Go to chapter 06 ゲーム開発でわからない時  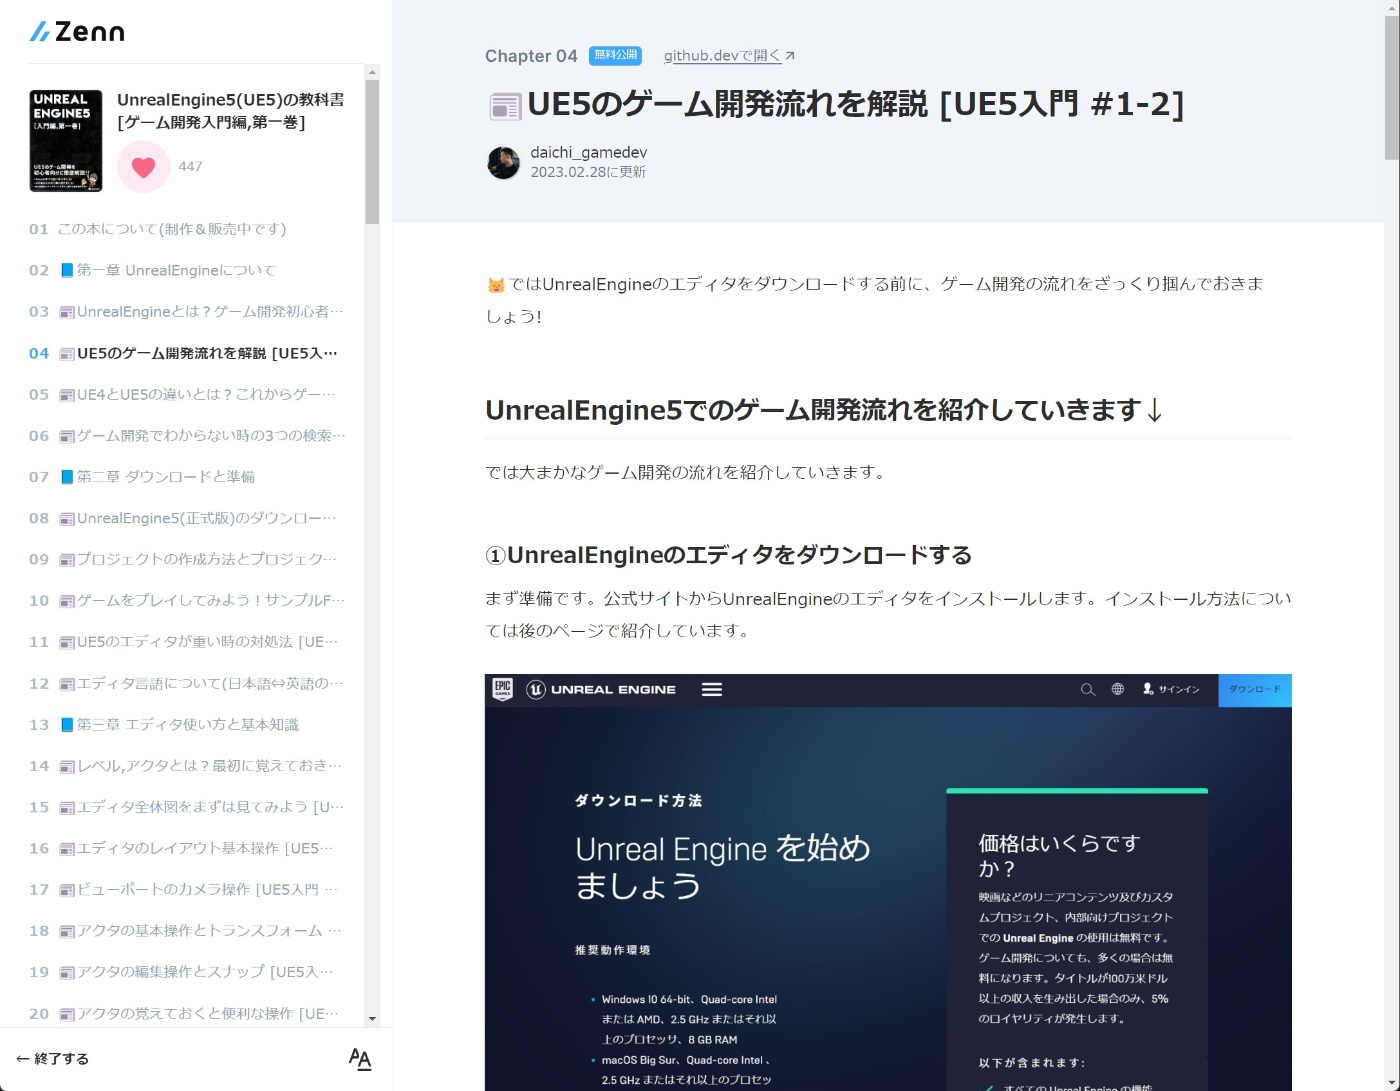coord(187,436)
